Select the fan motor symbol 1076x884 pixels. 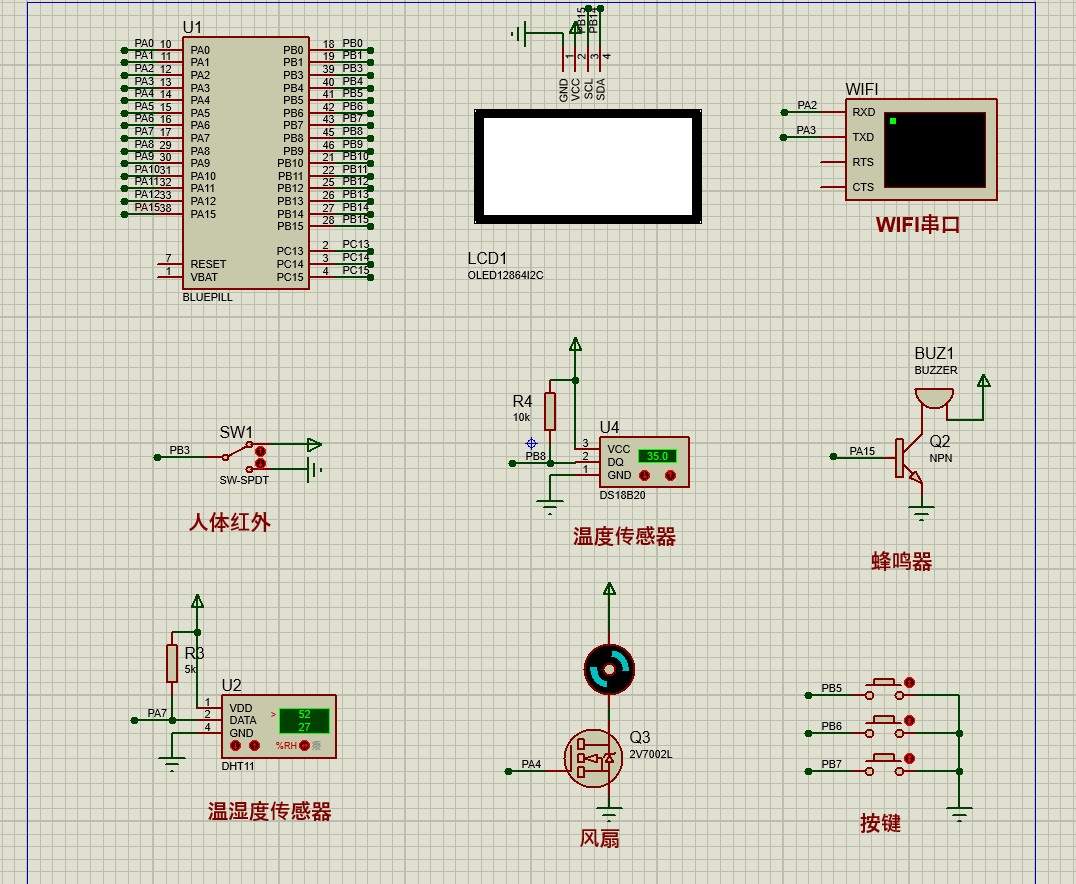coord(609,669)
